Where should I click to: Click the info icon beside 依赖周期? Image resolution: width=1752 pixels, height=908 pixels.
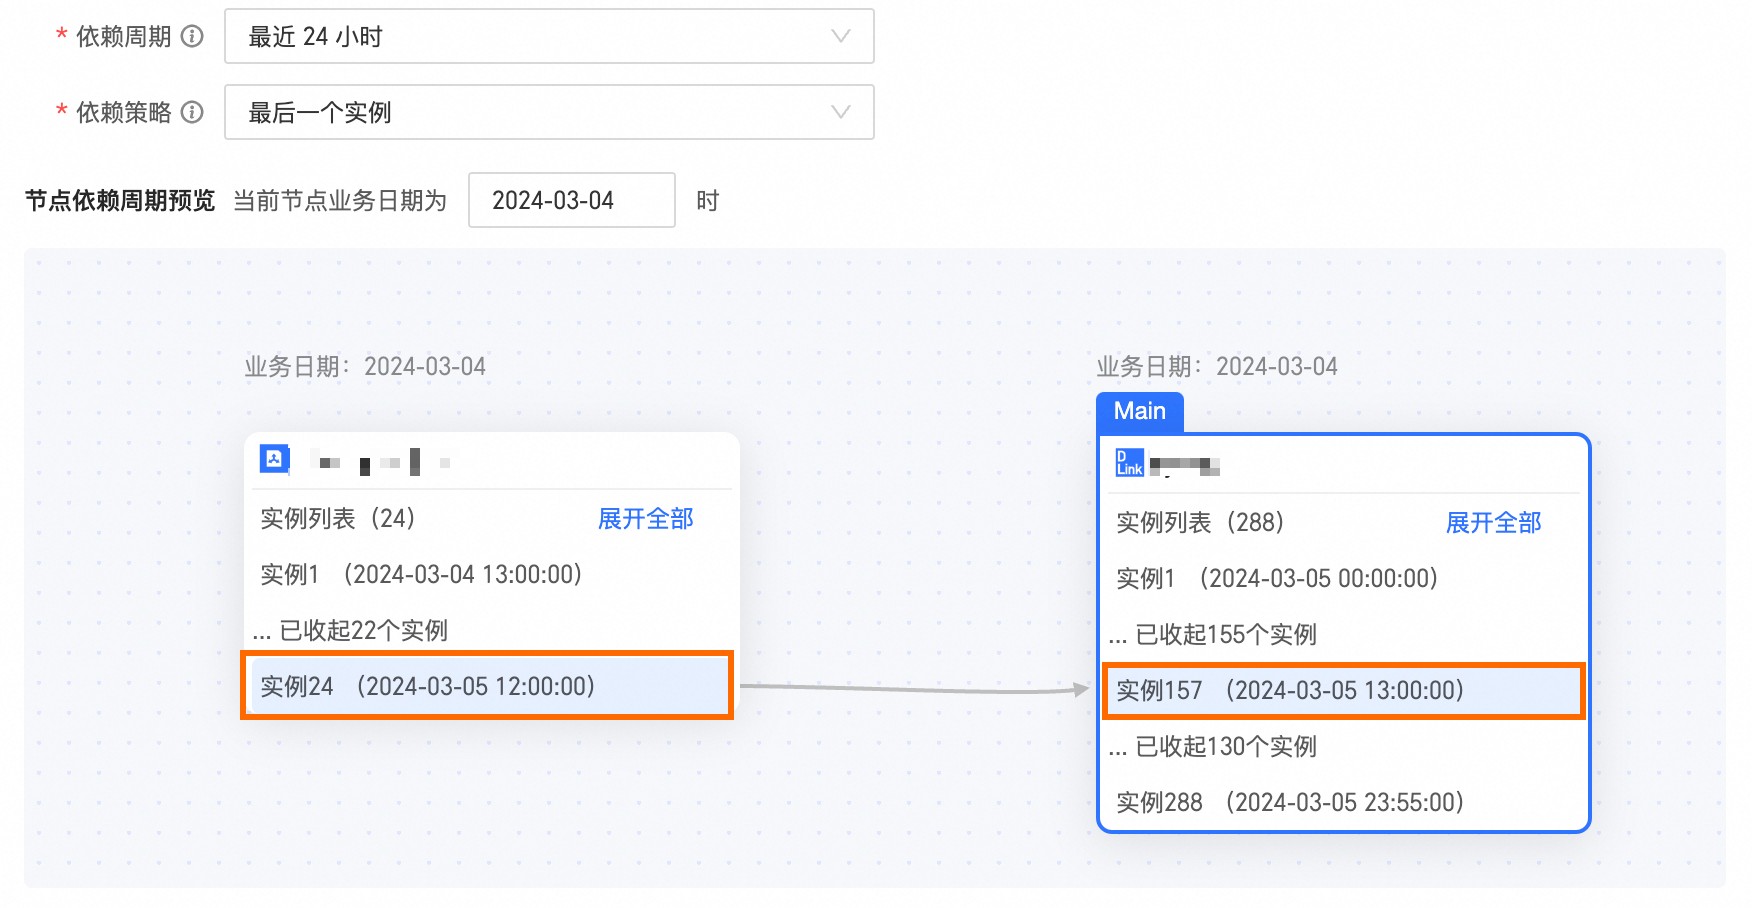pyautogui.click(x=192, y=37)
